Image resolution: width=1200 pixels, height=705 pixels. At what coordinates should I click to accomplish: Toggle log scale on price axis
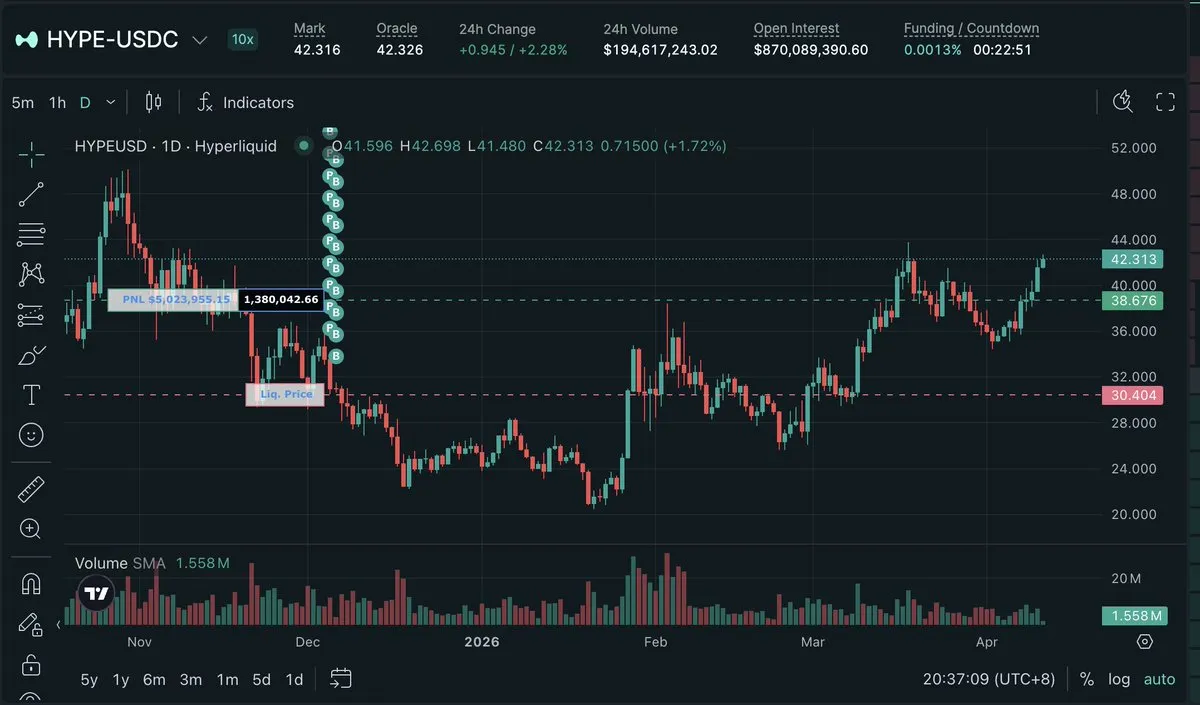click(x=1119, y=679)
